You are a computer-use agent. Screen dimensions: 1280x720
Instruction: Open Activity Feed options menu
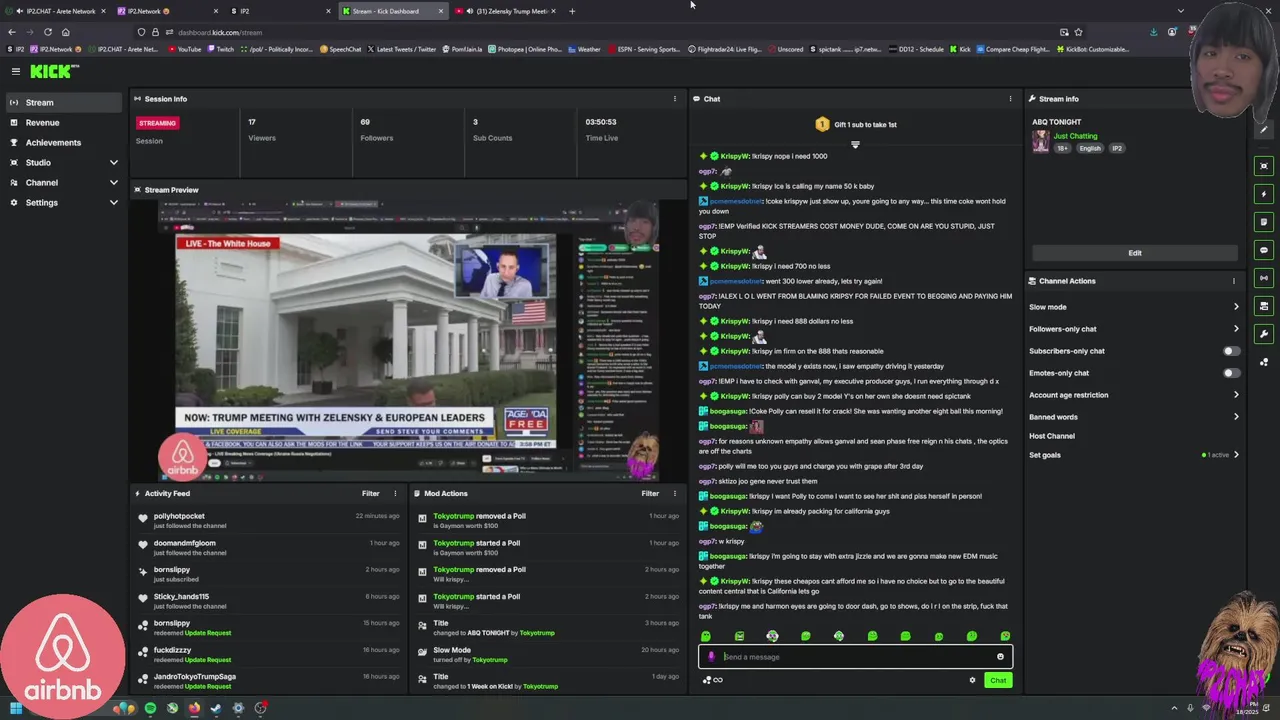(x=394, y=493)
